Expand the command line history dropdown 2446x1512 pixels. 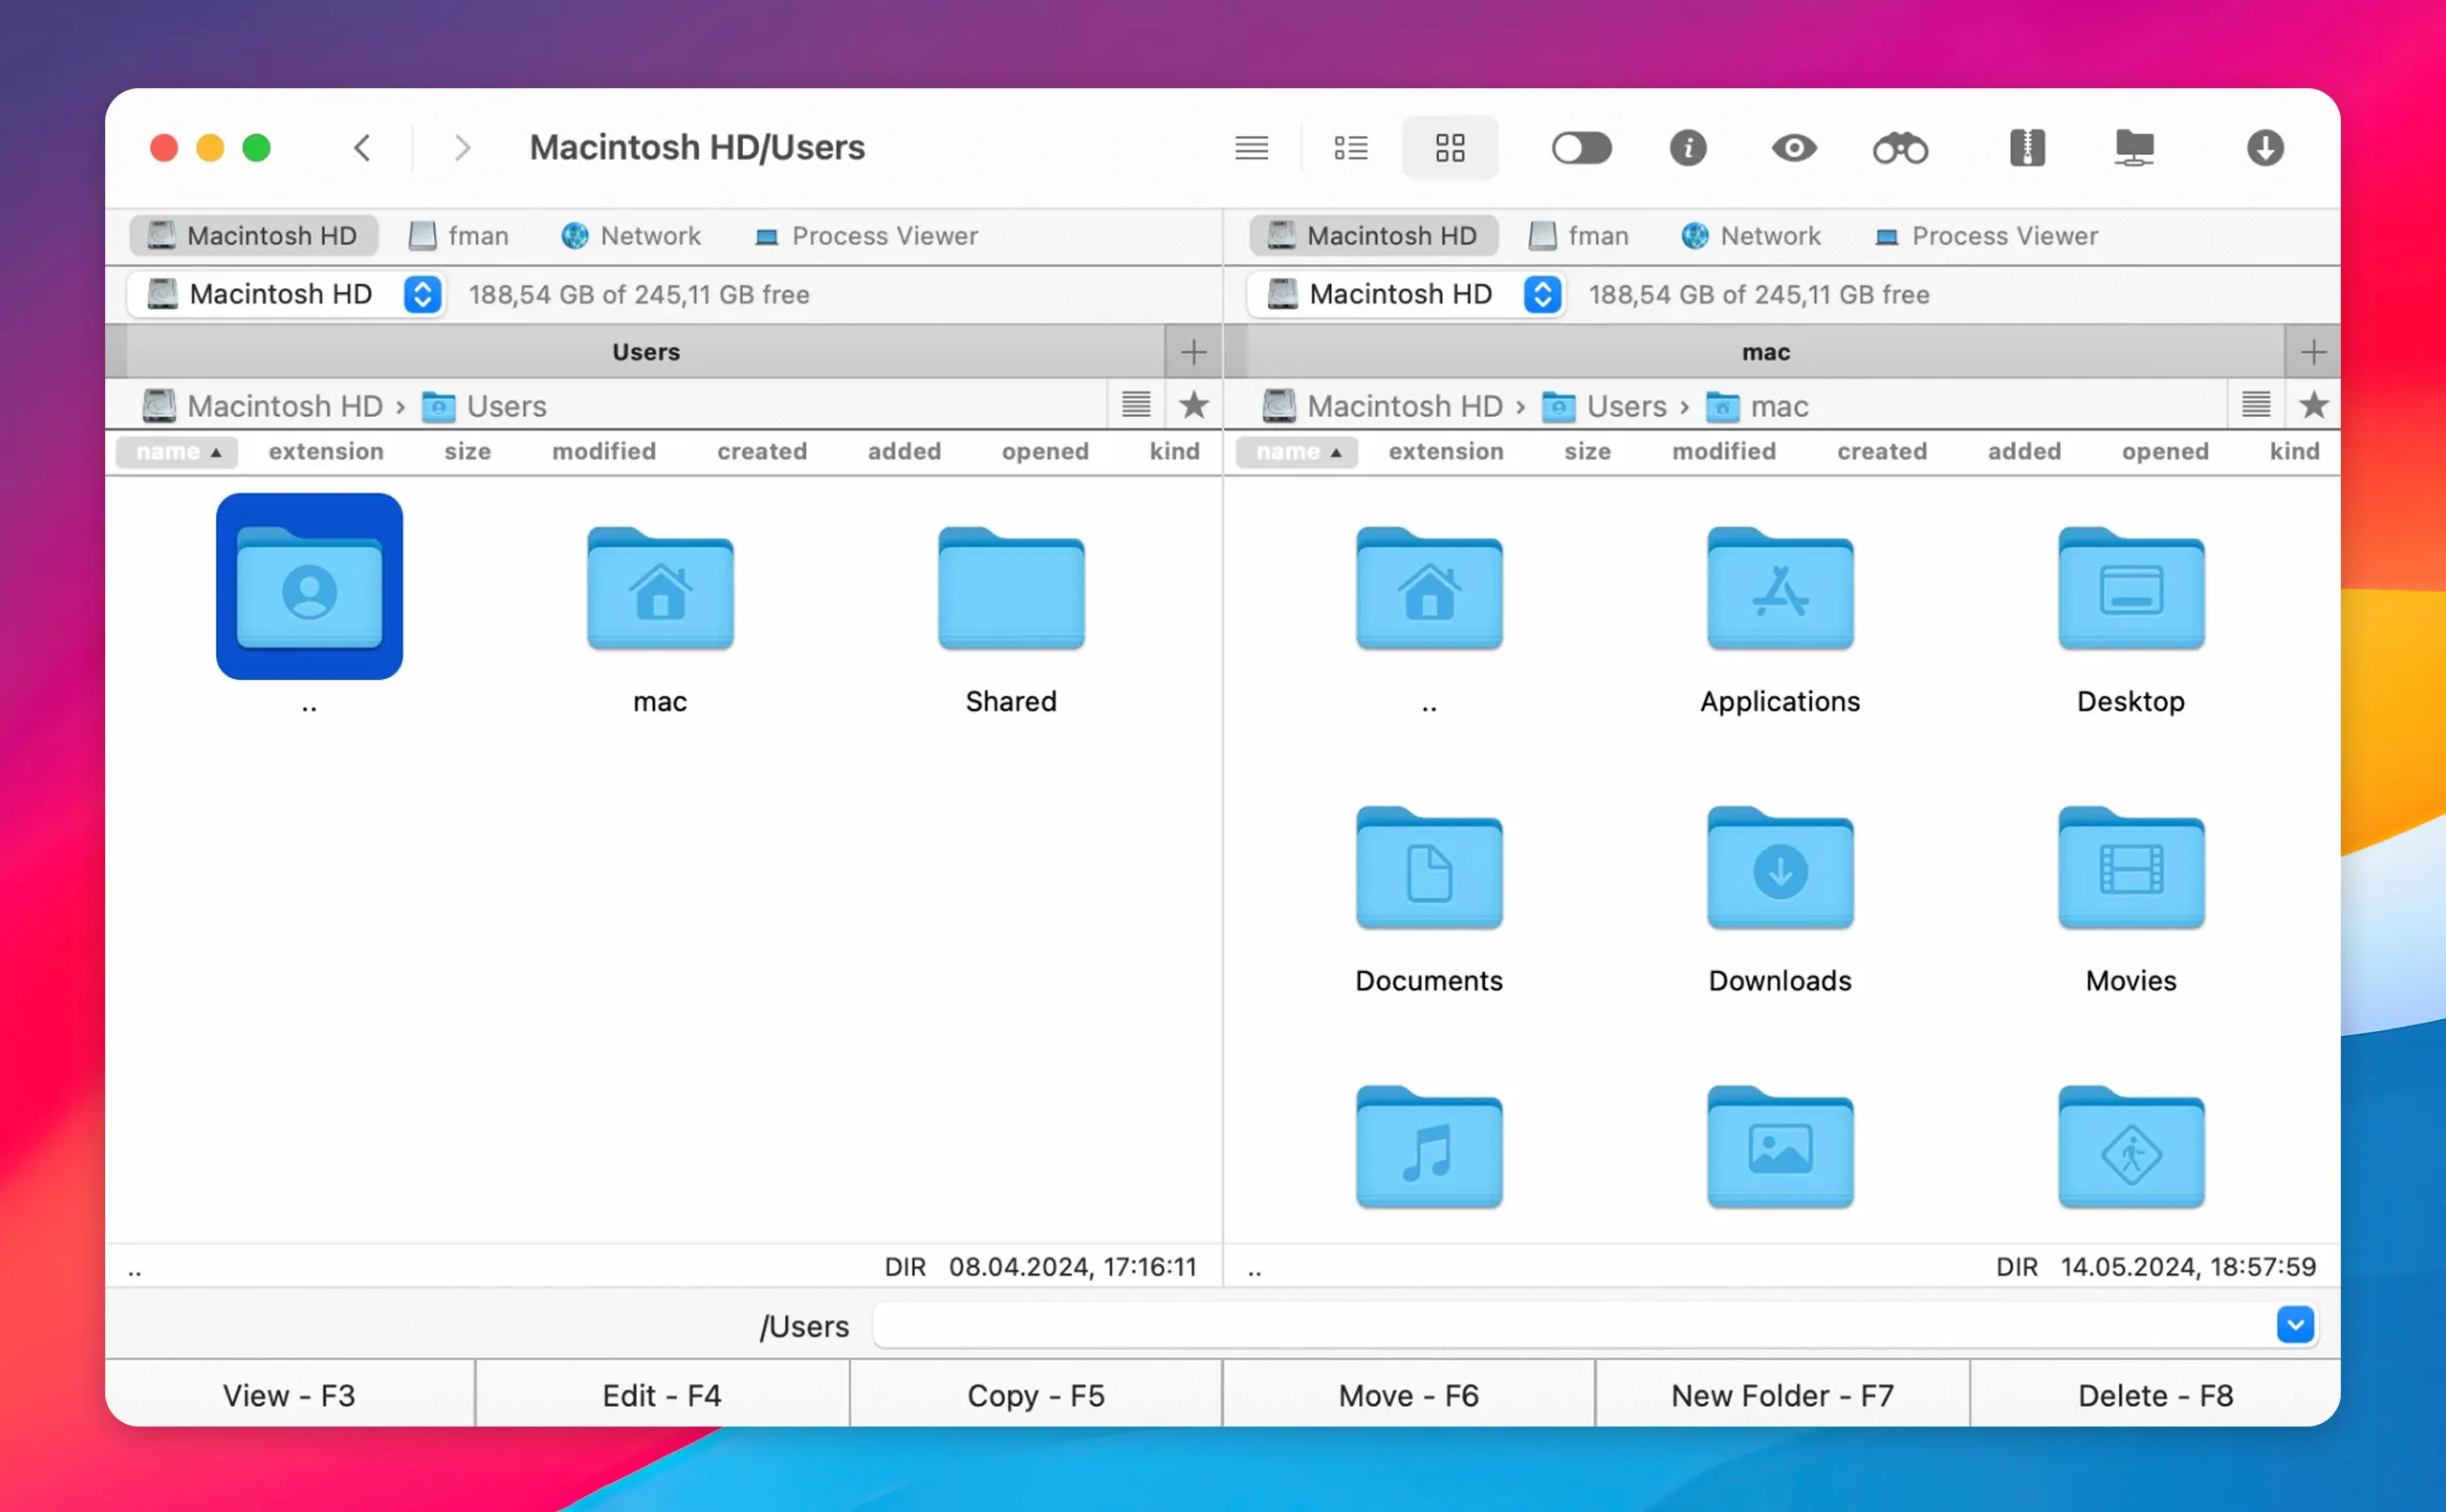[x=2295, y=1325]
